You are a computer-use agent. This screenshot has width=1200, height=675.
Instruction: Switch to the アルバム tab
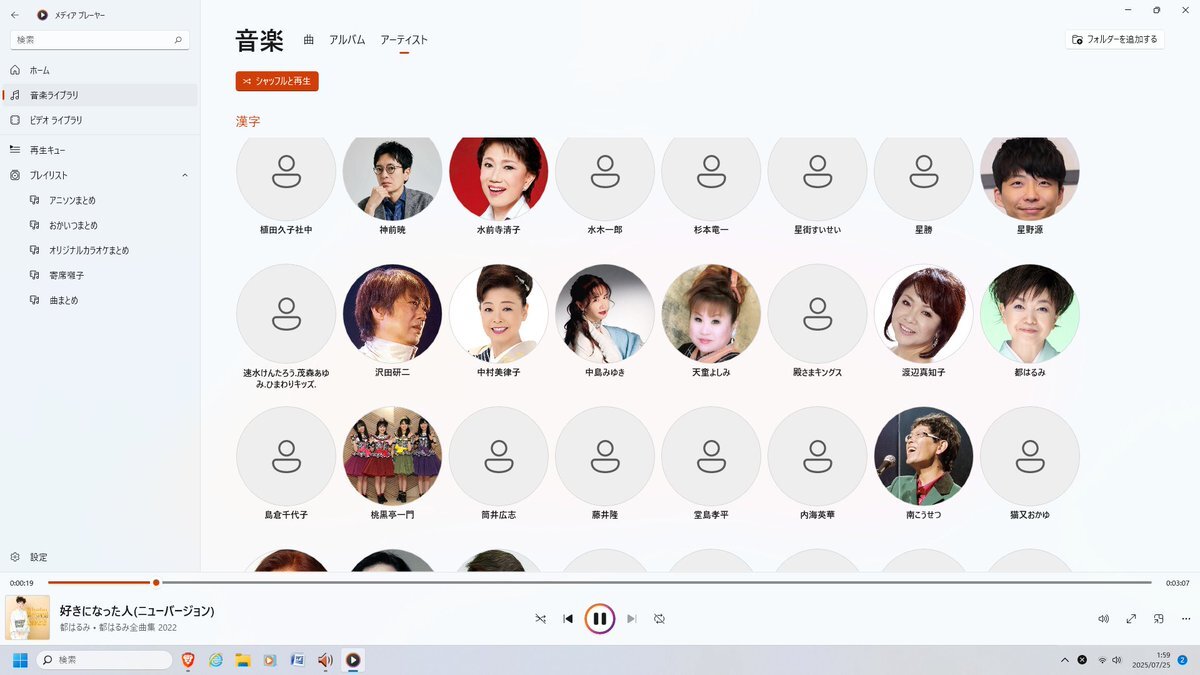pyautogui.click(x=347, y=40)
